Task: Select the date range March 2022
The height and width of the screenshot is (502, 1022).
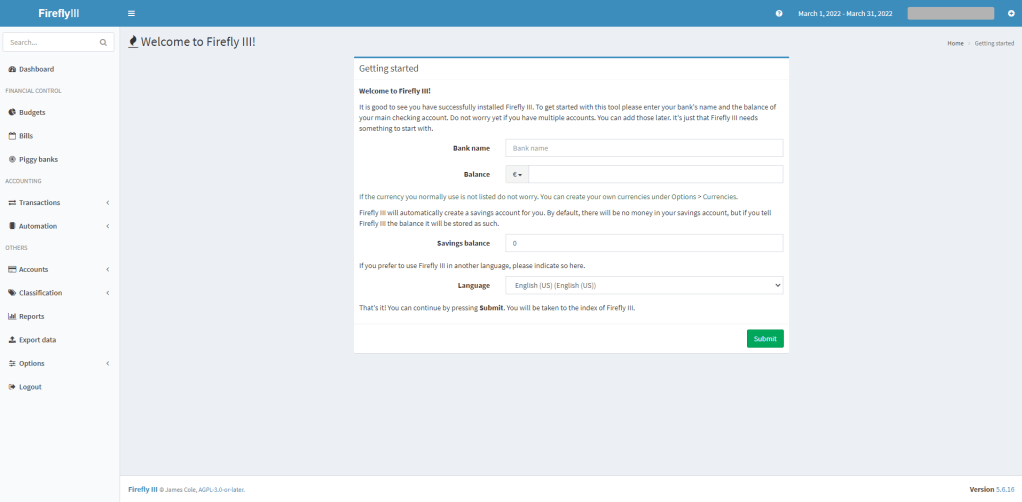Action: pos(845,13)
